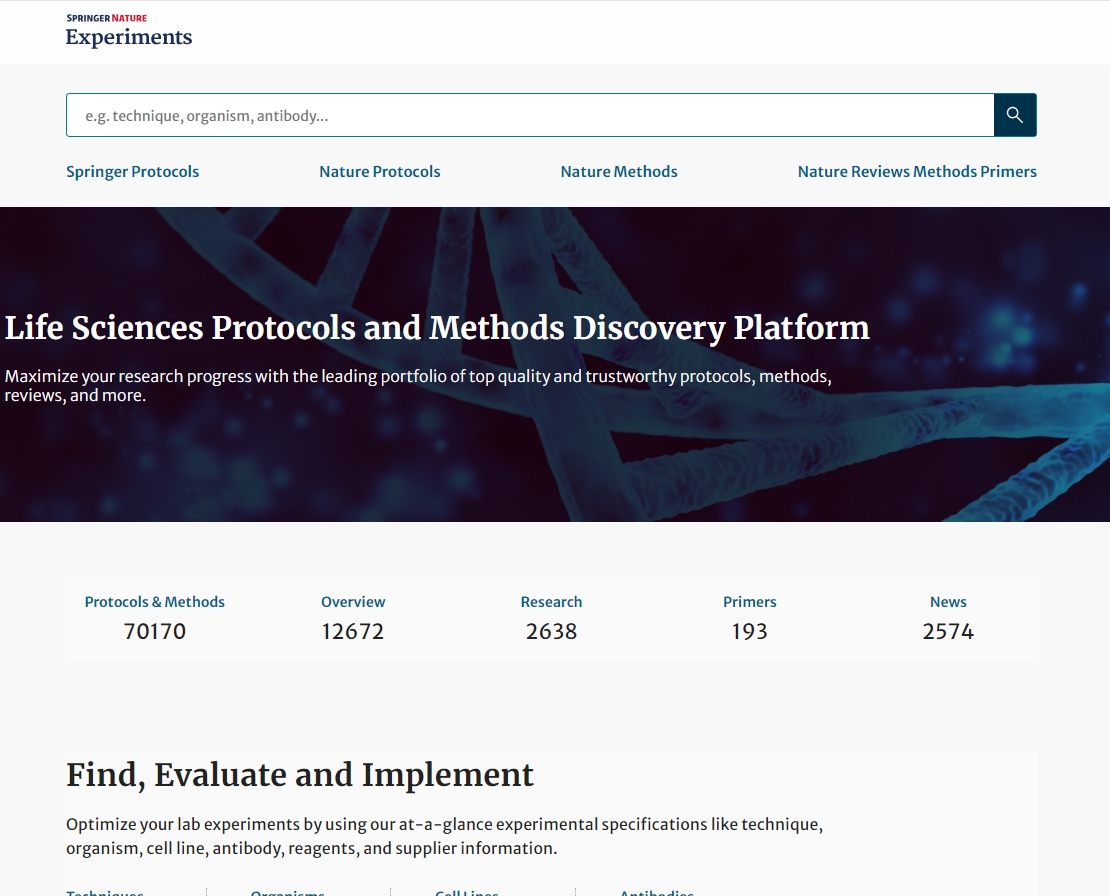Open the Springer Nature Experiments logo
The height and width of the screenshot is (896, 1110).
129,30
